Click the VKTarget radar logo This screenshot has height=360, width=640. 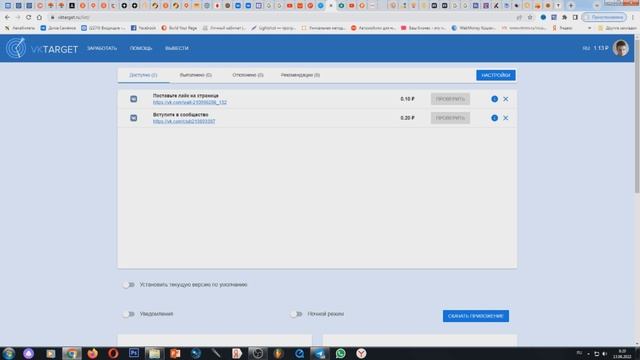click(16, 48)
